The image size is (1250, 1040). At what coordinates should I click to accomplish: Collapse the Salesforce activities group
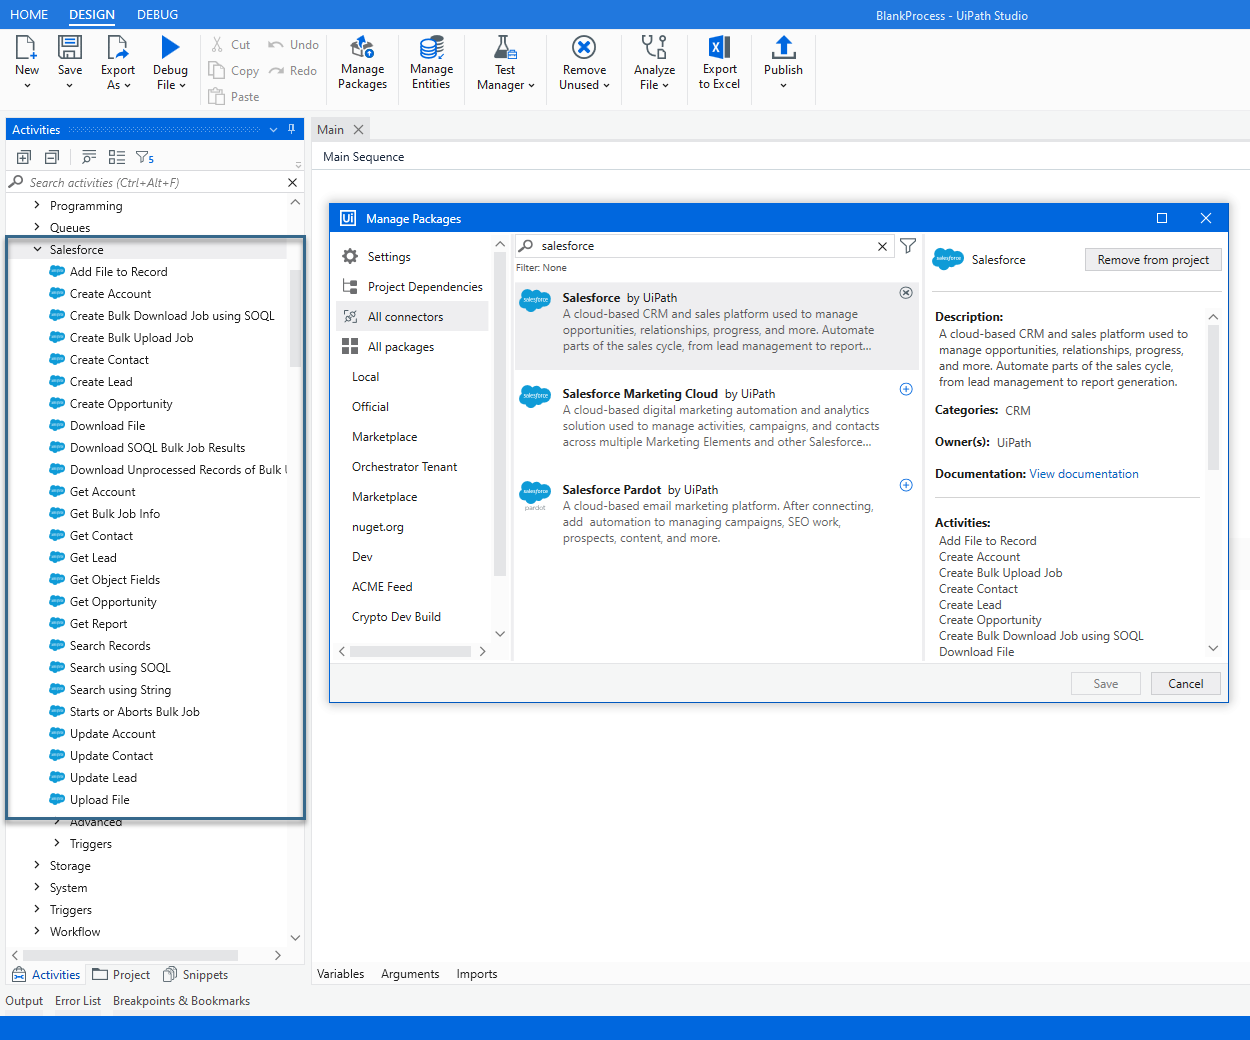[38, 250]
